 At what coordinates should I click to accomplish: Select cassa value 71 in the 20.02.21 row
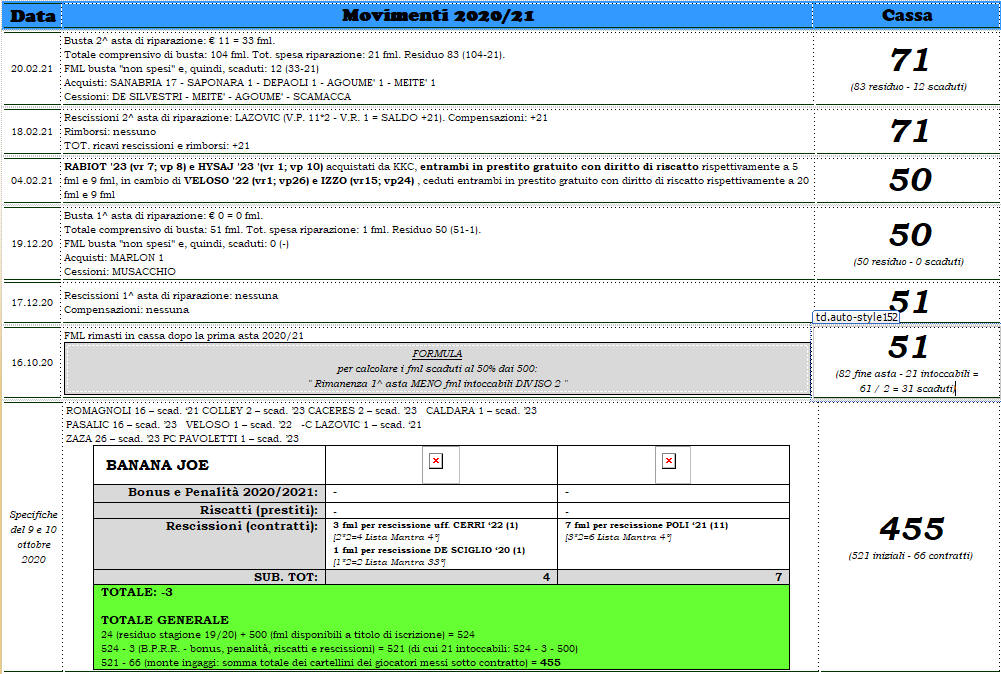pos(909,61)
